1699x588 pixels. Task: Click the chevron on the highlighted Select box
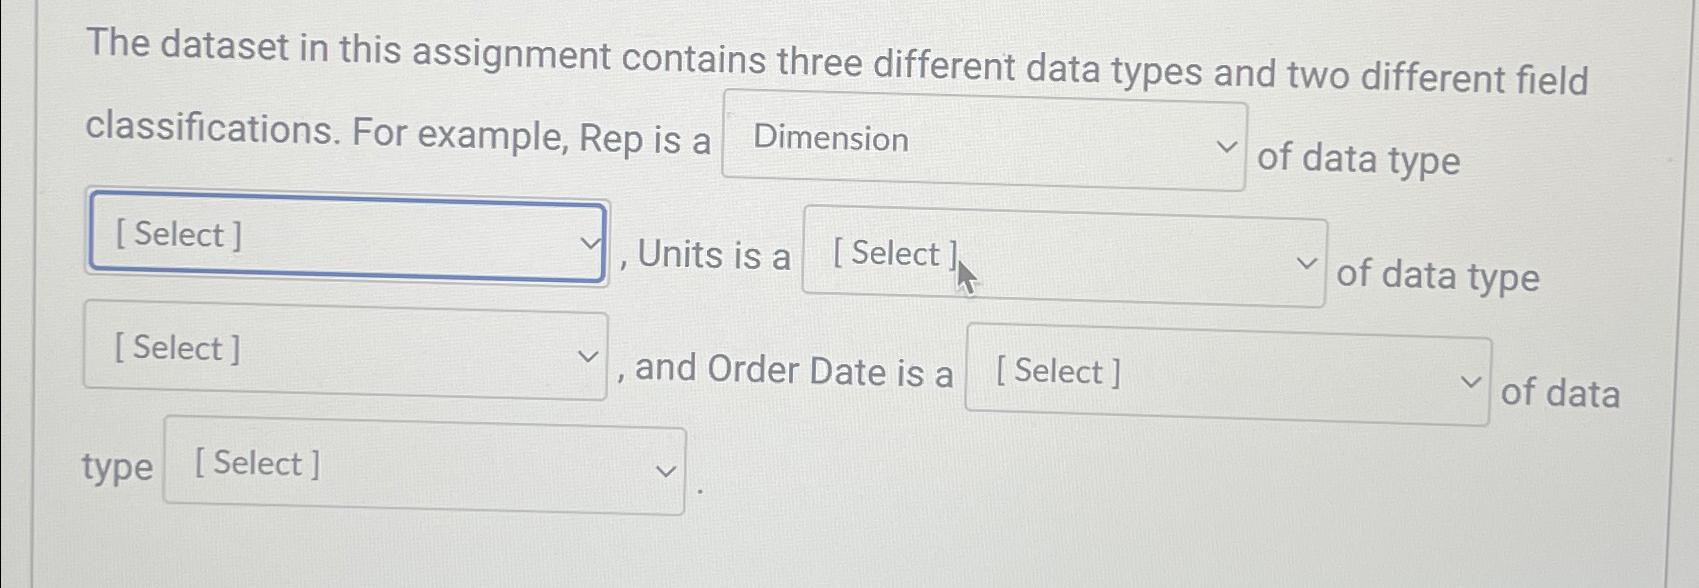click(591, 242)
